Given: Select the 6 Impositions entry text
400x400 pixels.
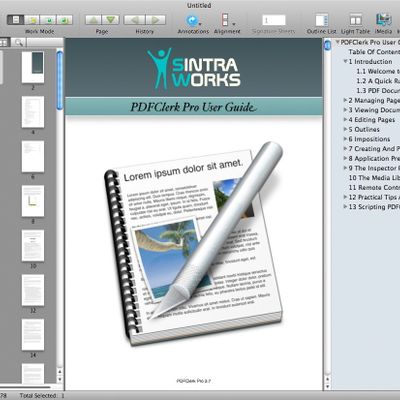Looking at the screenshot, I should 369,139.
